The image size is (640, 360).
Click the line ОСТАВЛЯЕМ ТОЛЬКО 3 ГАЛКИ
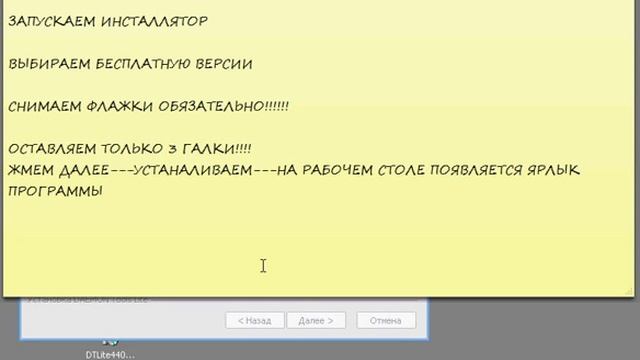tap(129, 149)
